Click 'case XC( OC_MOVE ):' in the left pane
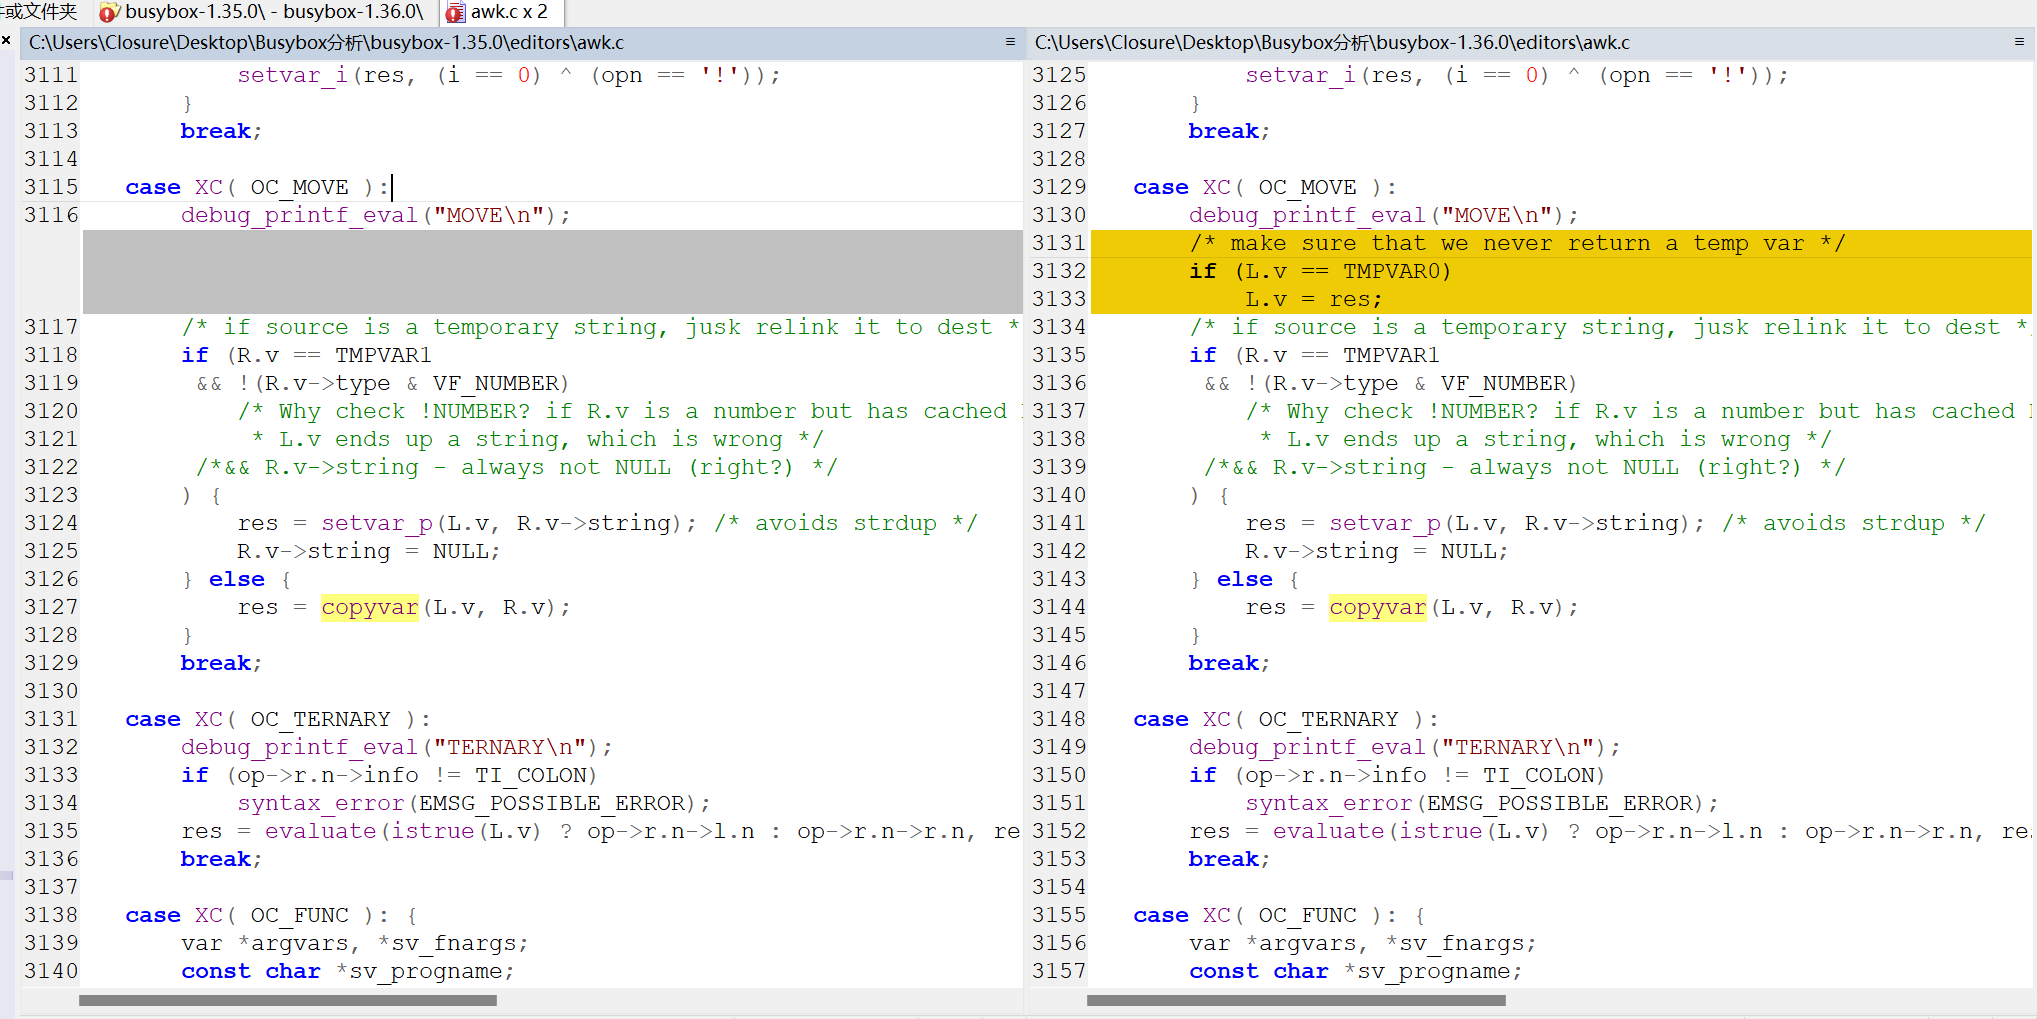2037x1019 pixels. (257, 187)
